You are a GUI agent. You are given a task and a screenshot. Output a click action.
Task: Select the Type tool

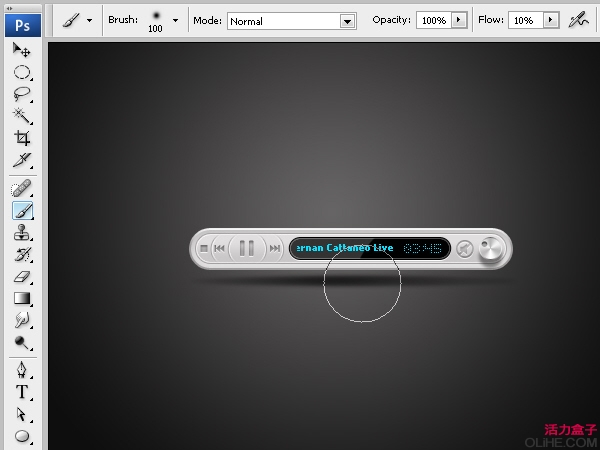click(22, 392)
